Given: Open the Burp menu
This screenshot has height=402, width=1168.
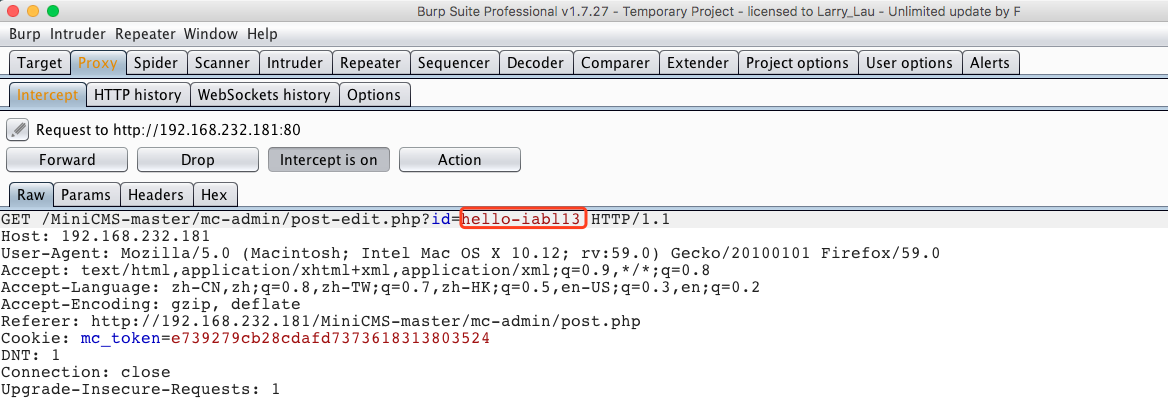Looking at the screenshot, I should coord(25,34).
